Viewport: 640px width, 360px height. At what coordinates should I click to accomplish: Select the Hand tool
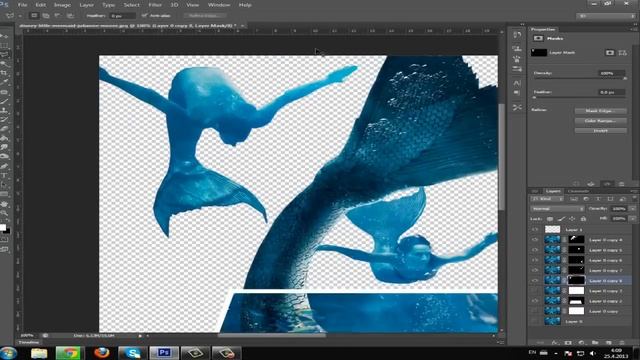click(4, 204)
